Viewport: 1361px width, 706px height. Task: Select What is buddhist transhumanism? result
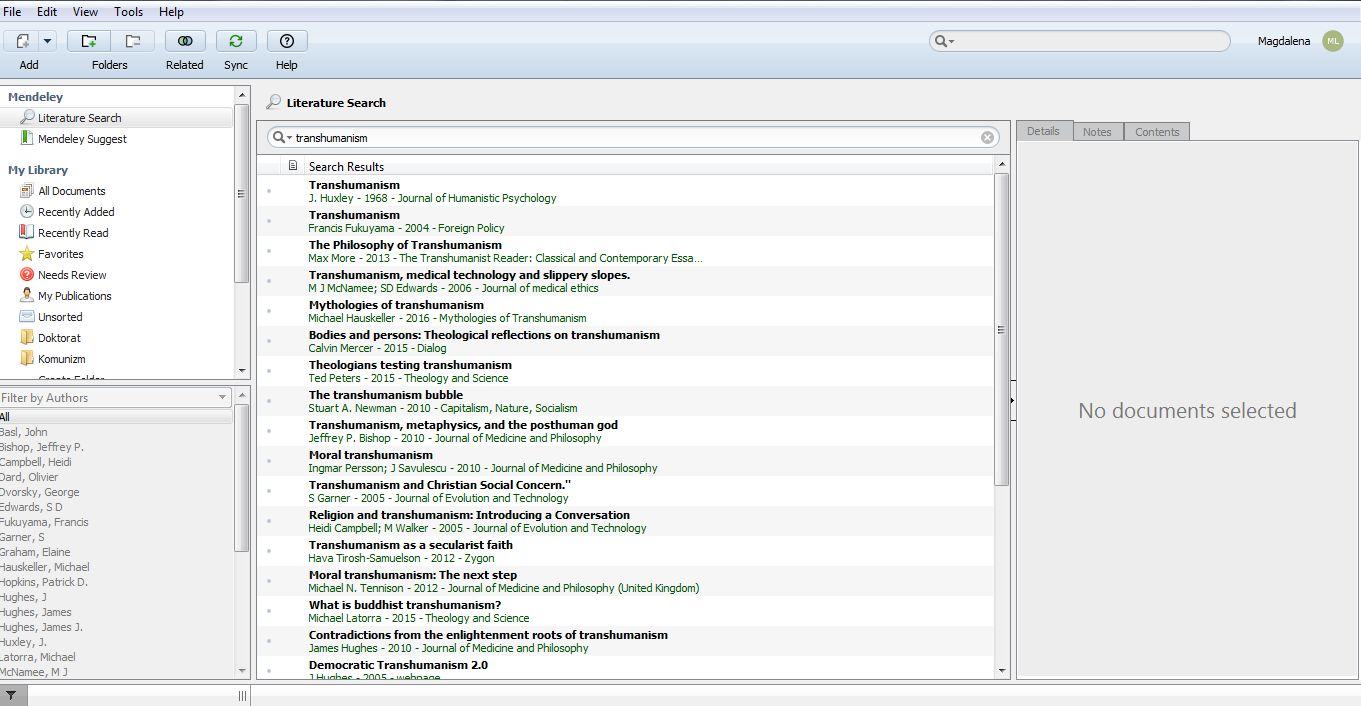pyautogui.click(x=626, y=611)
